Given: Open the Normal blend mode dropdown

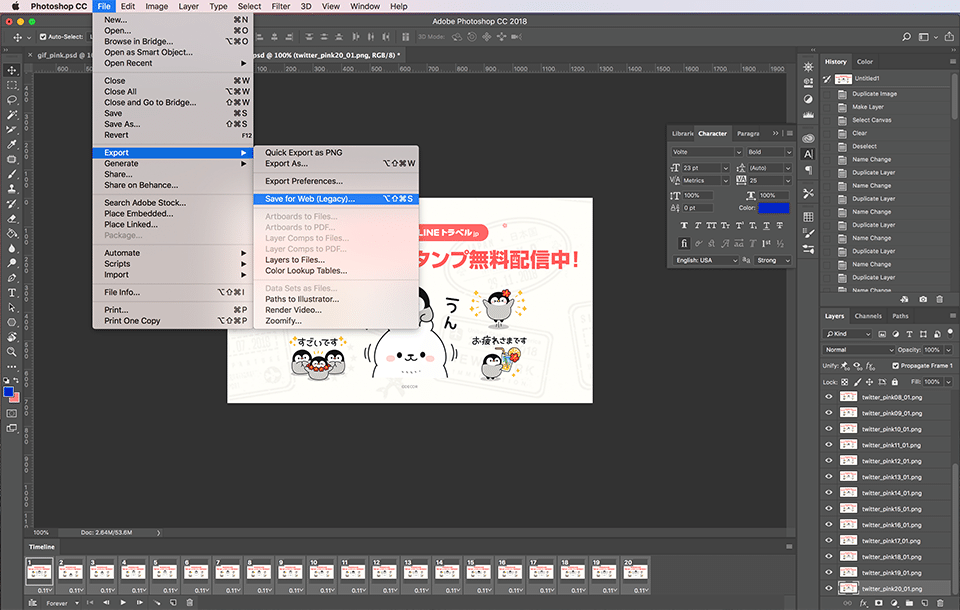Looking at the screenshot, I should point(859,350).
